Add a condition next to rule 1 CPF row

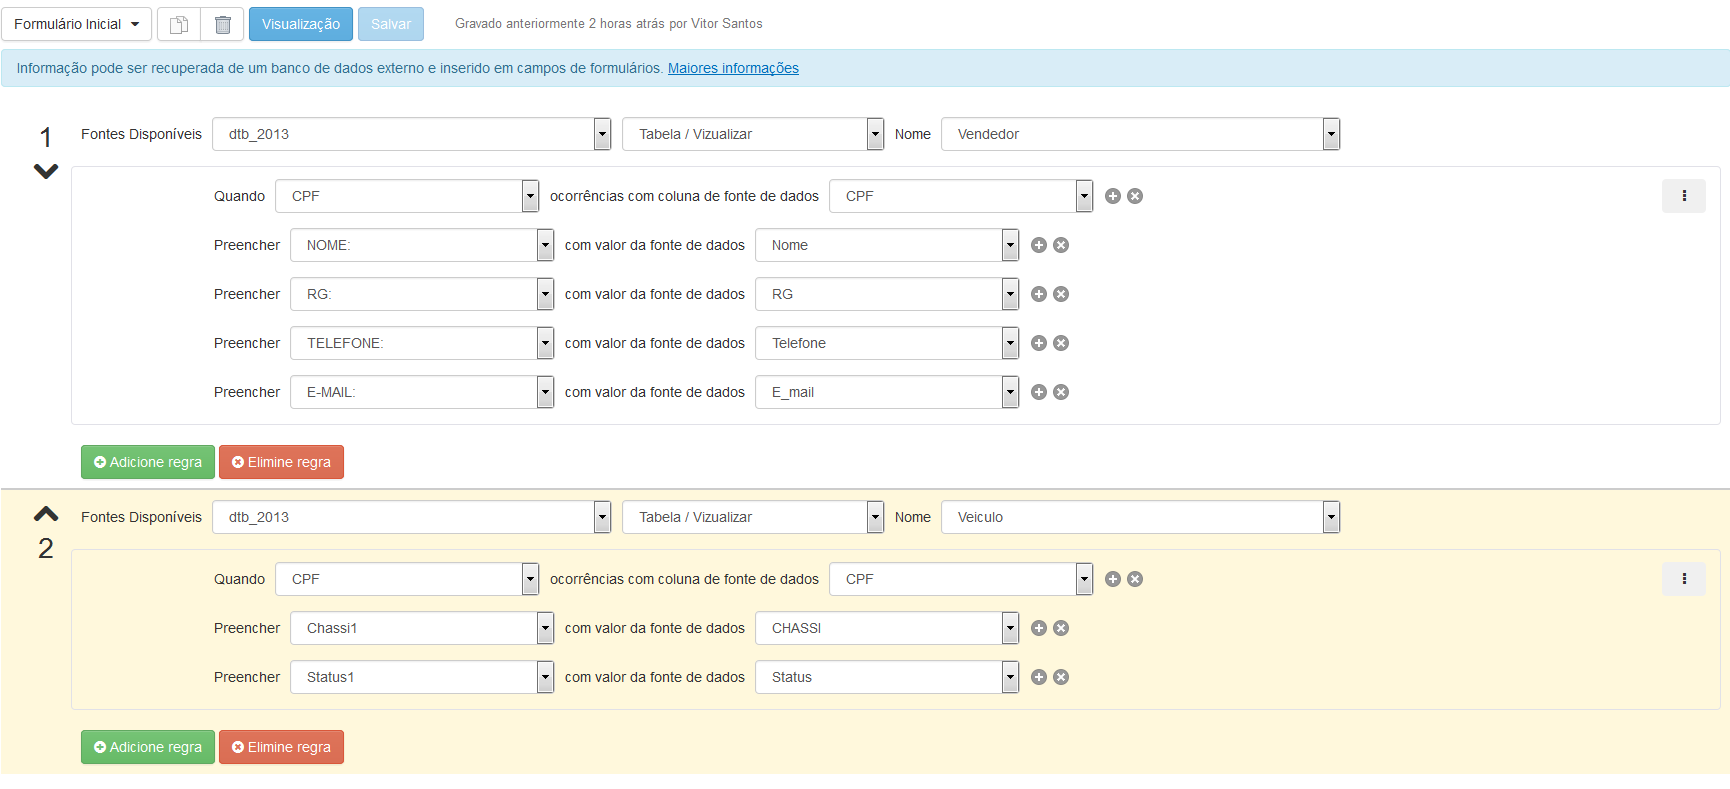1113,196
